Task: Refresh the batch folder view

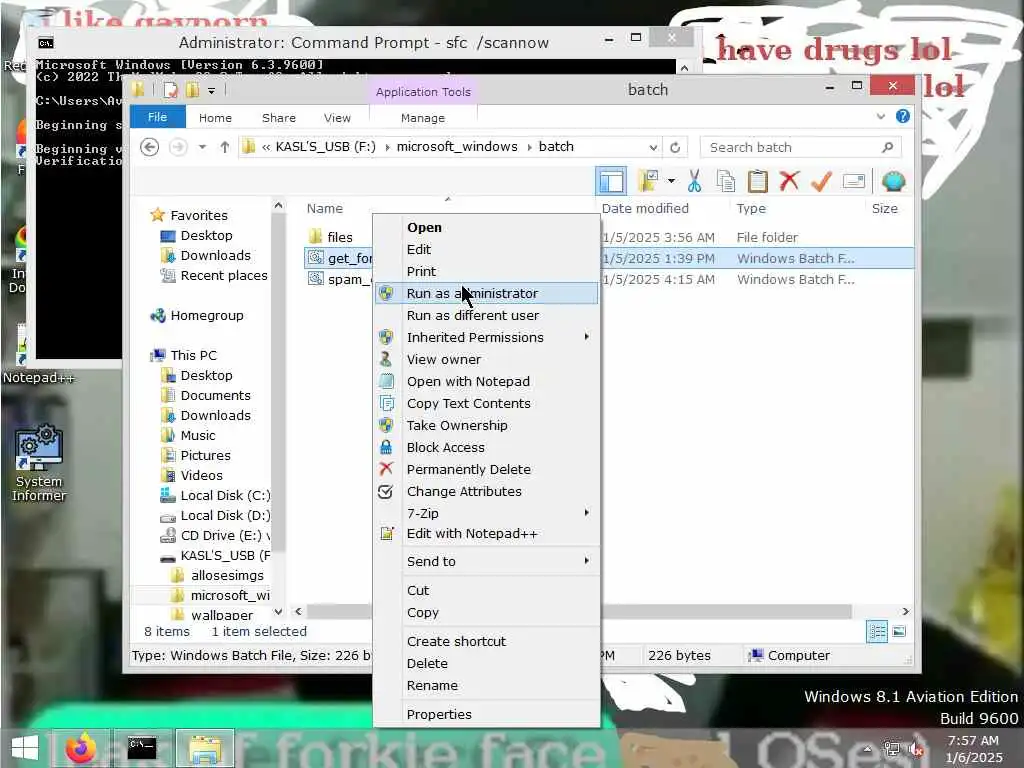Action: pyautogui.click(x=675, y=148)
